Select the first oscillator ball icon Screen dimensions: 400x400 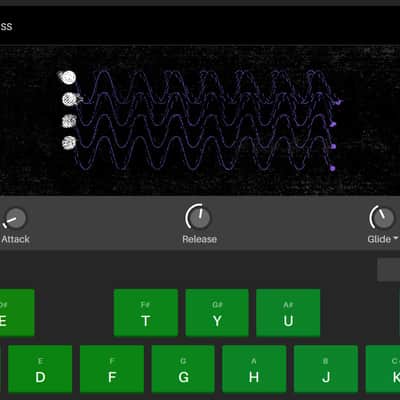68,77
